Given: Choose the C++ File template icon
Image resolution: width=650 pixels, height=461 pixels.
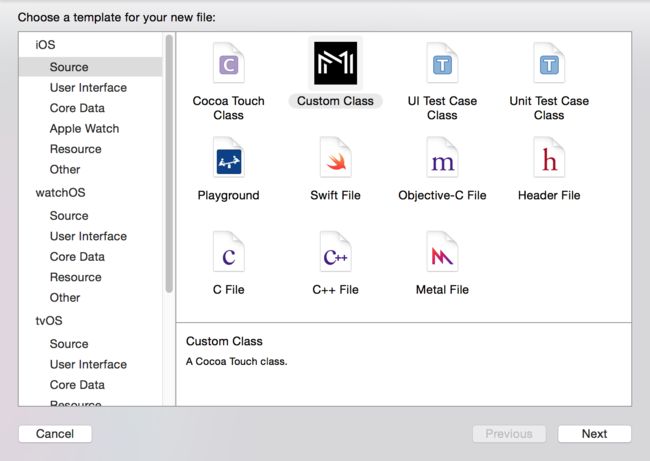Looking at the screenshot, I should (335, 252).
